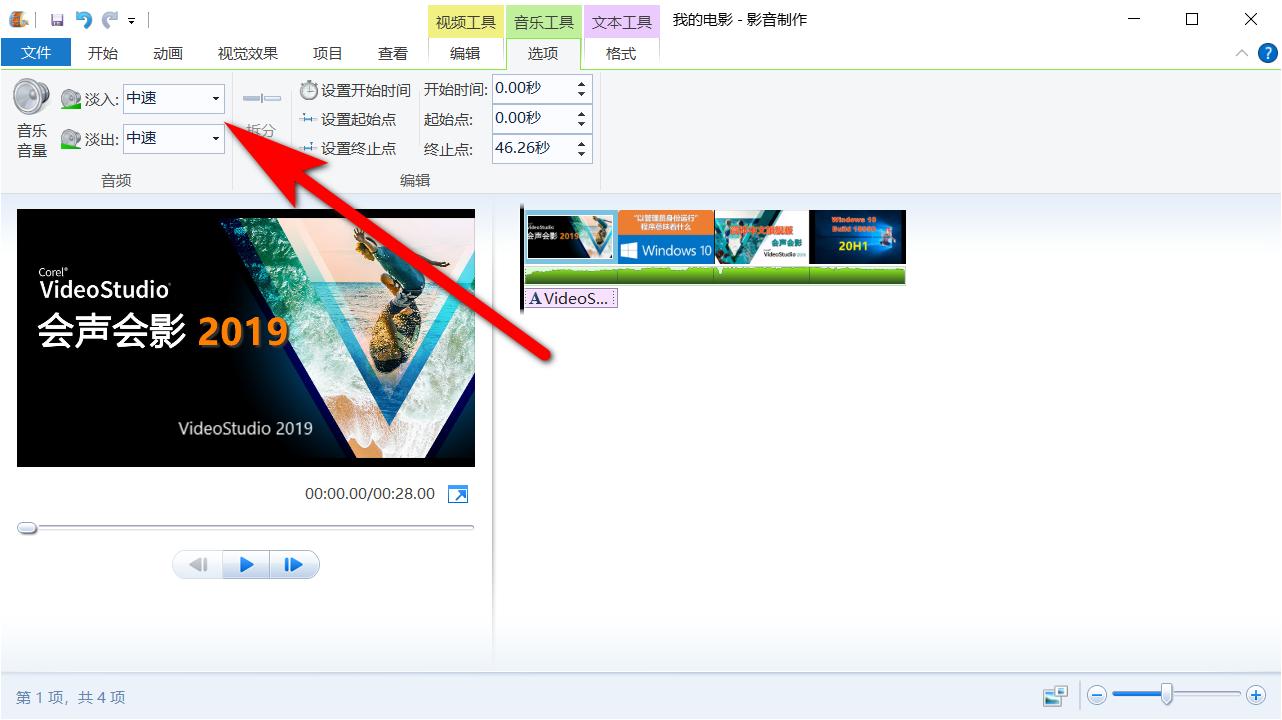Select the VideoS... caption clip in timeline
This screenshot has width=1282, height=720.
click(x=570, y=297)
